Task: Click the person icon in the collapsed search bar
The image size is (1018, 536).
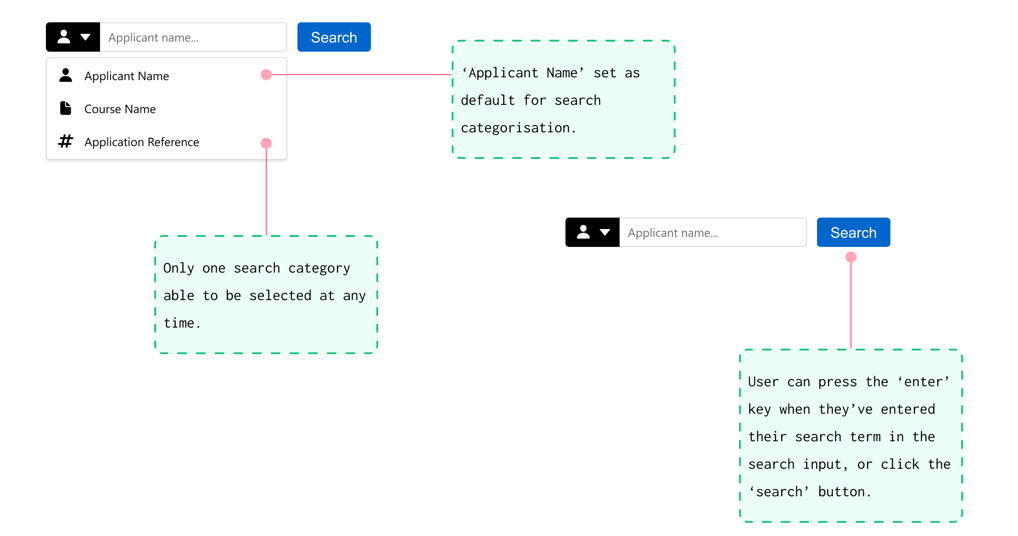Action: click(583, 232)
